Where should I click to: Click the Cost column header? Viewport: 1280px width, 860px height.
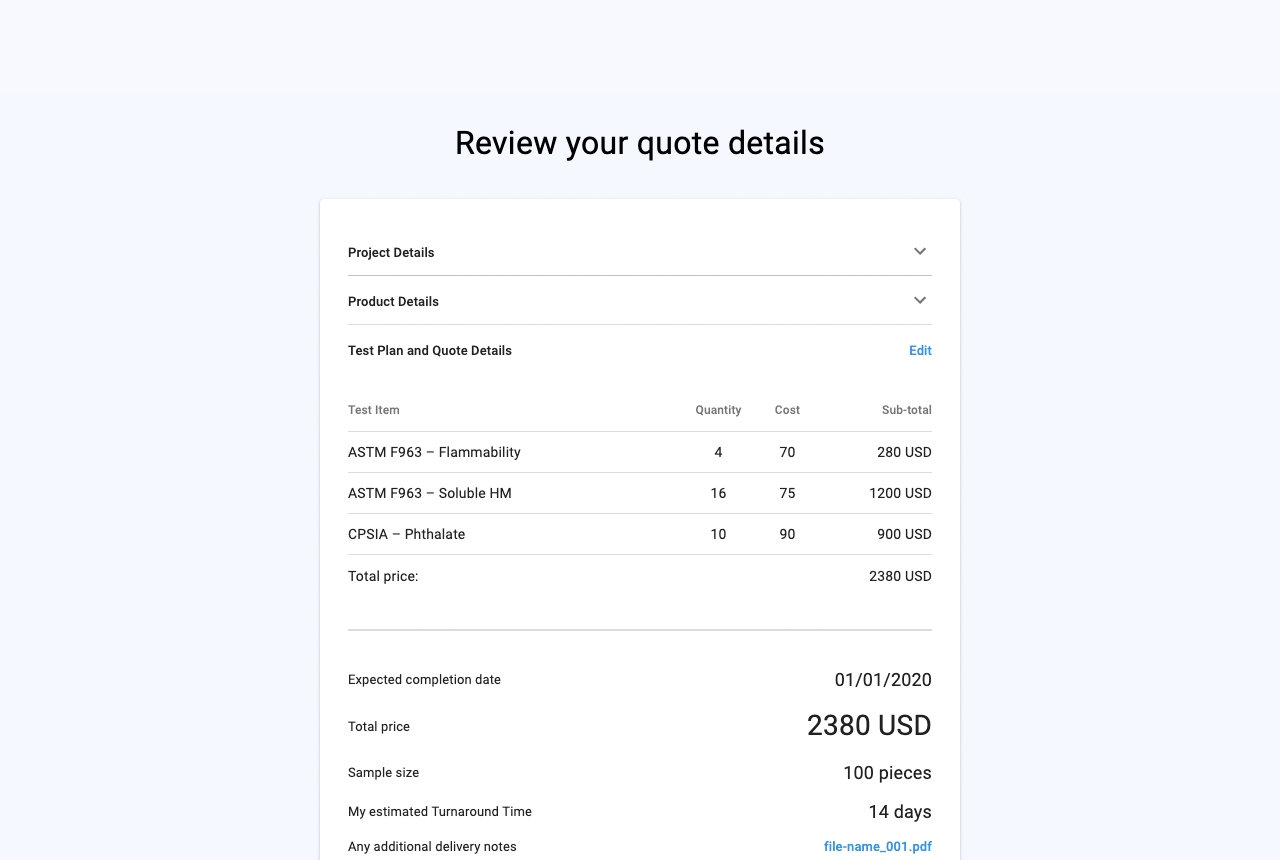coord(787,410)
